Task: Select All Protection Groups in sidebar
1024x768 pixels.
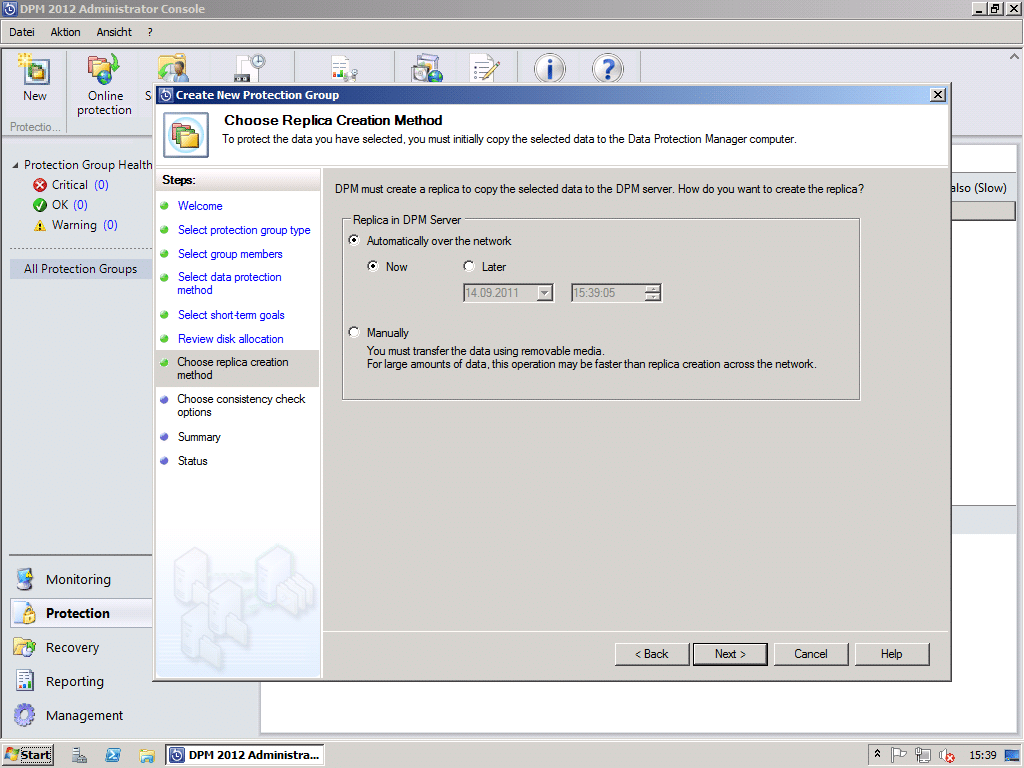Action: tap(80, 269)
